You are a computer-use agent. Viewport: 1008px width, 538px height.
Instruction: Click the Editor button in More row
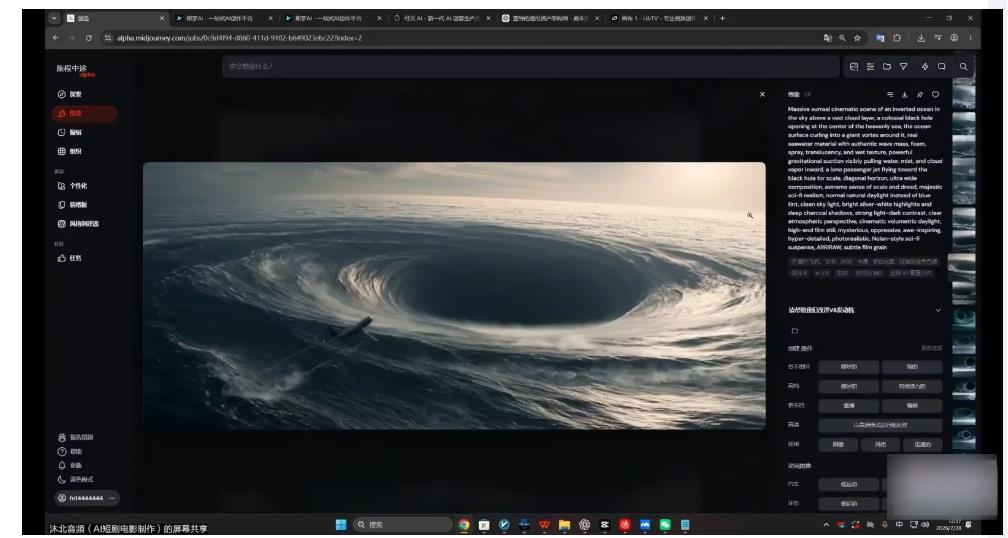tap(912, 406)
